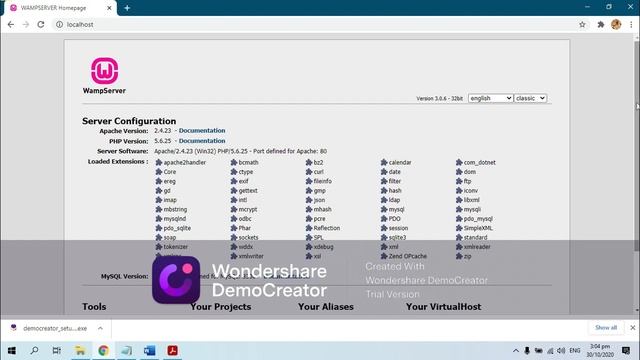Expand the democreator download options chevron

(x=100, y=328)
